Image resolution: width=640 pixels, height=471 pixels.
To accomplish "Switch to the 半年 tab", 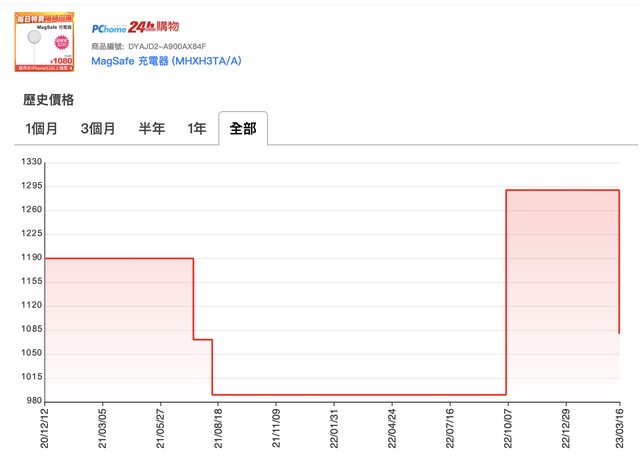I will click(x=151, y=129).
